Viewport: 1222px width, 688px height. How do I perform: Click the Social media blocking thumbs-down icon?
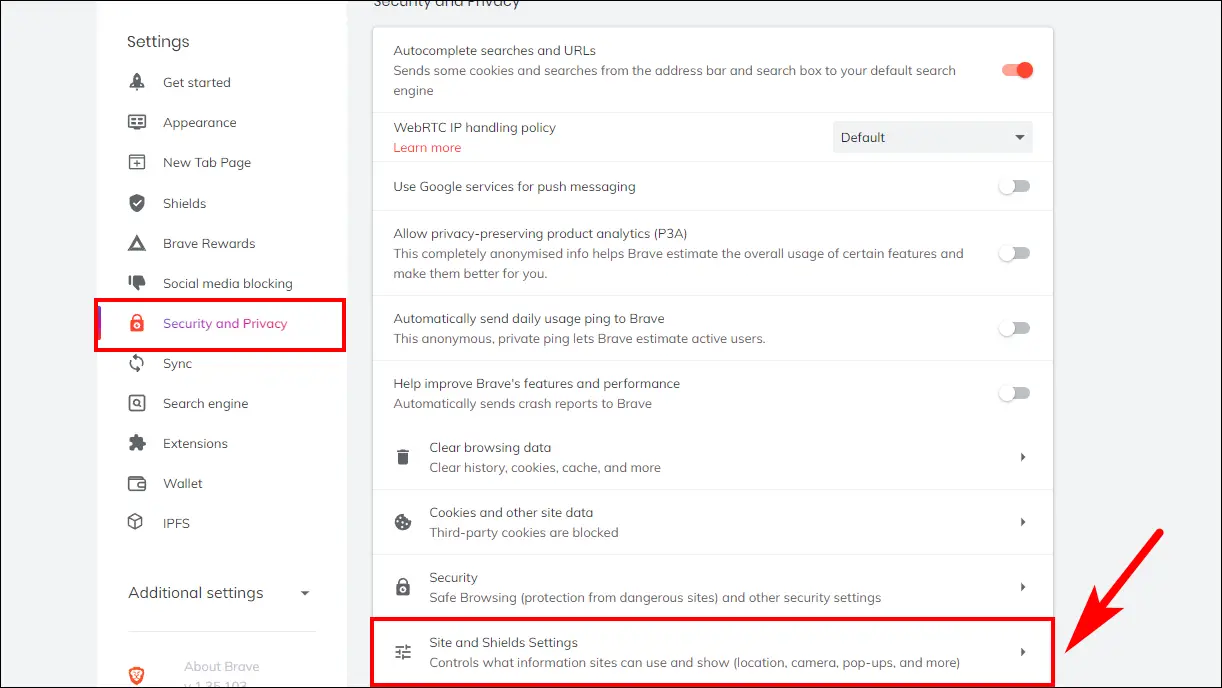(137, 283)
